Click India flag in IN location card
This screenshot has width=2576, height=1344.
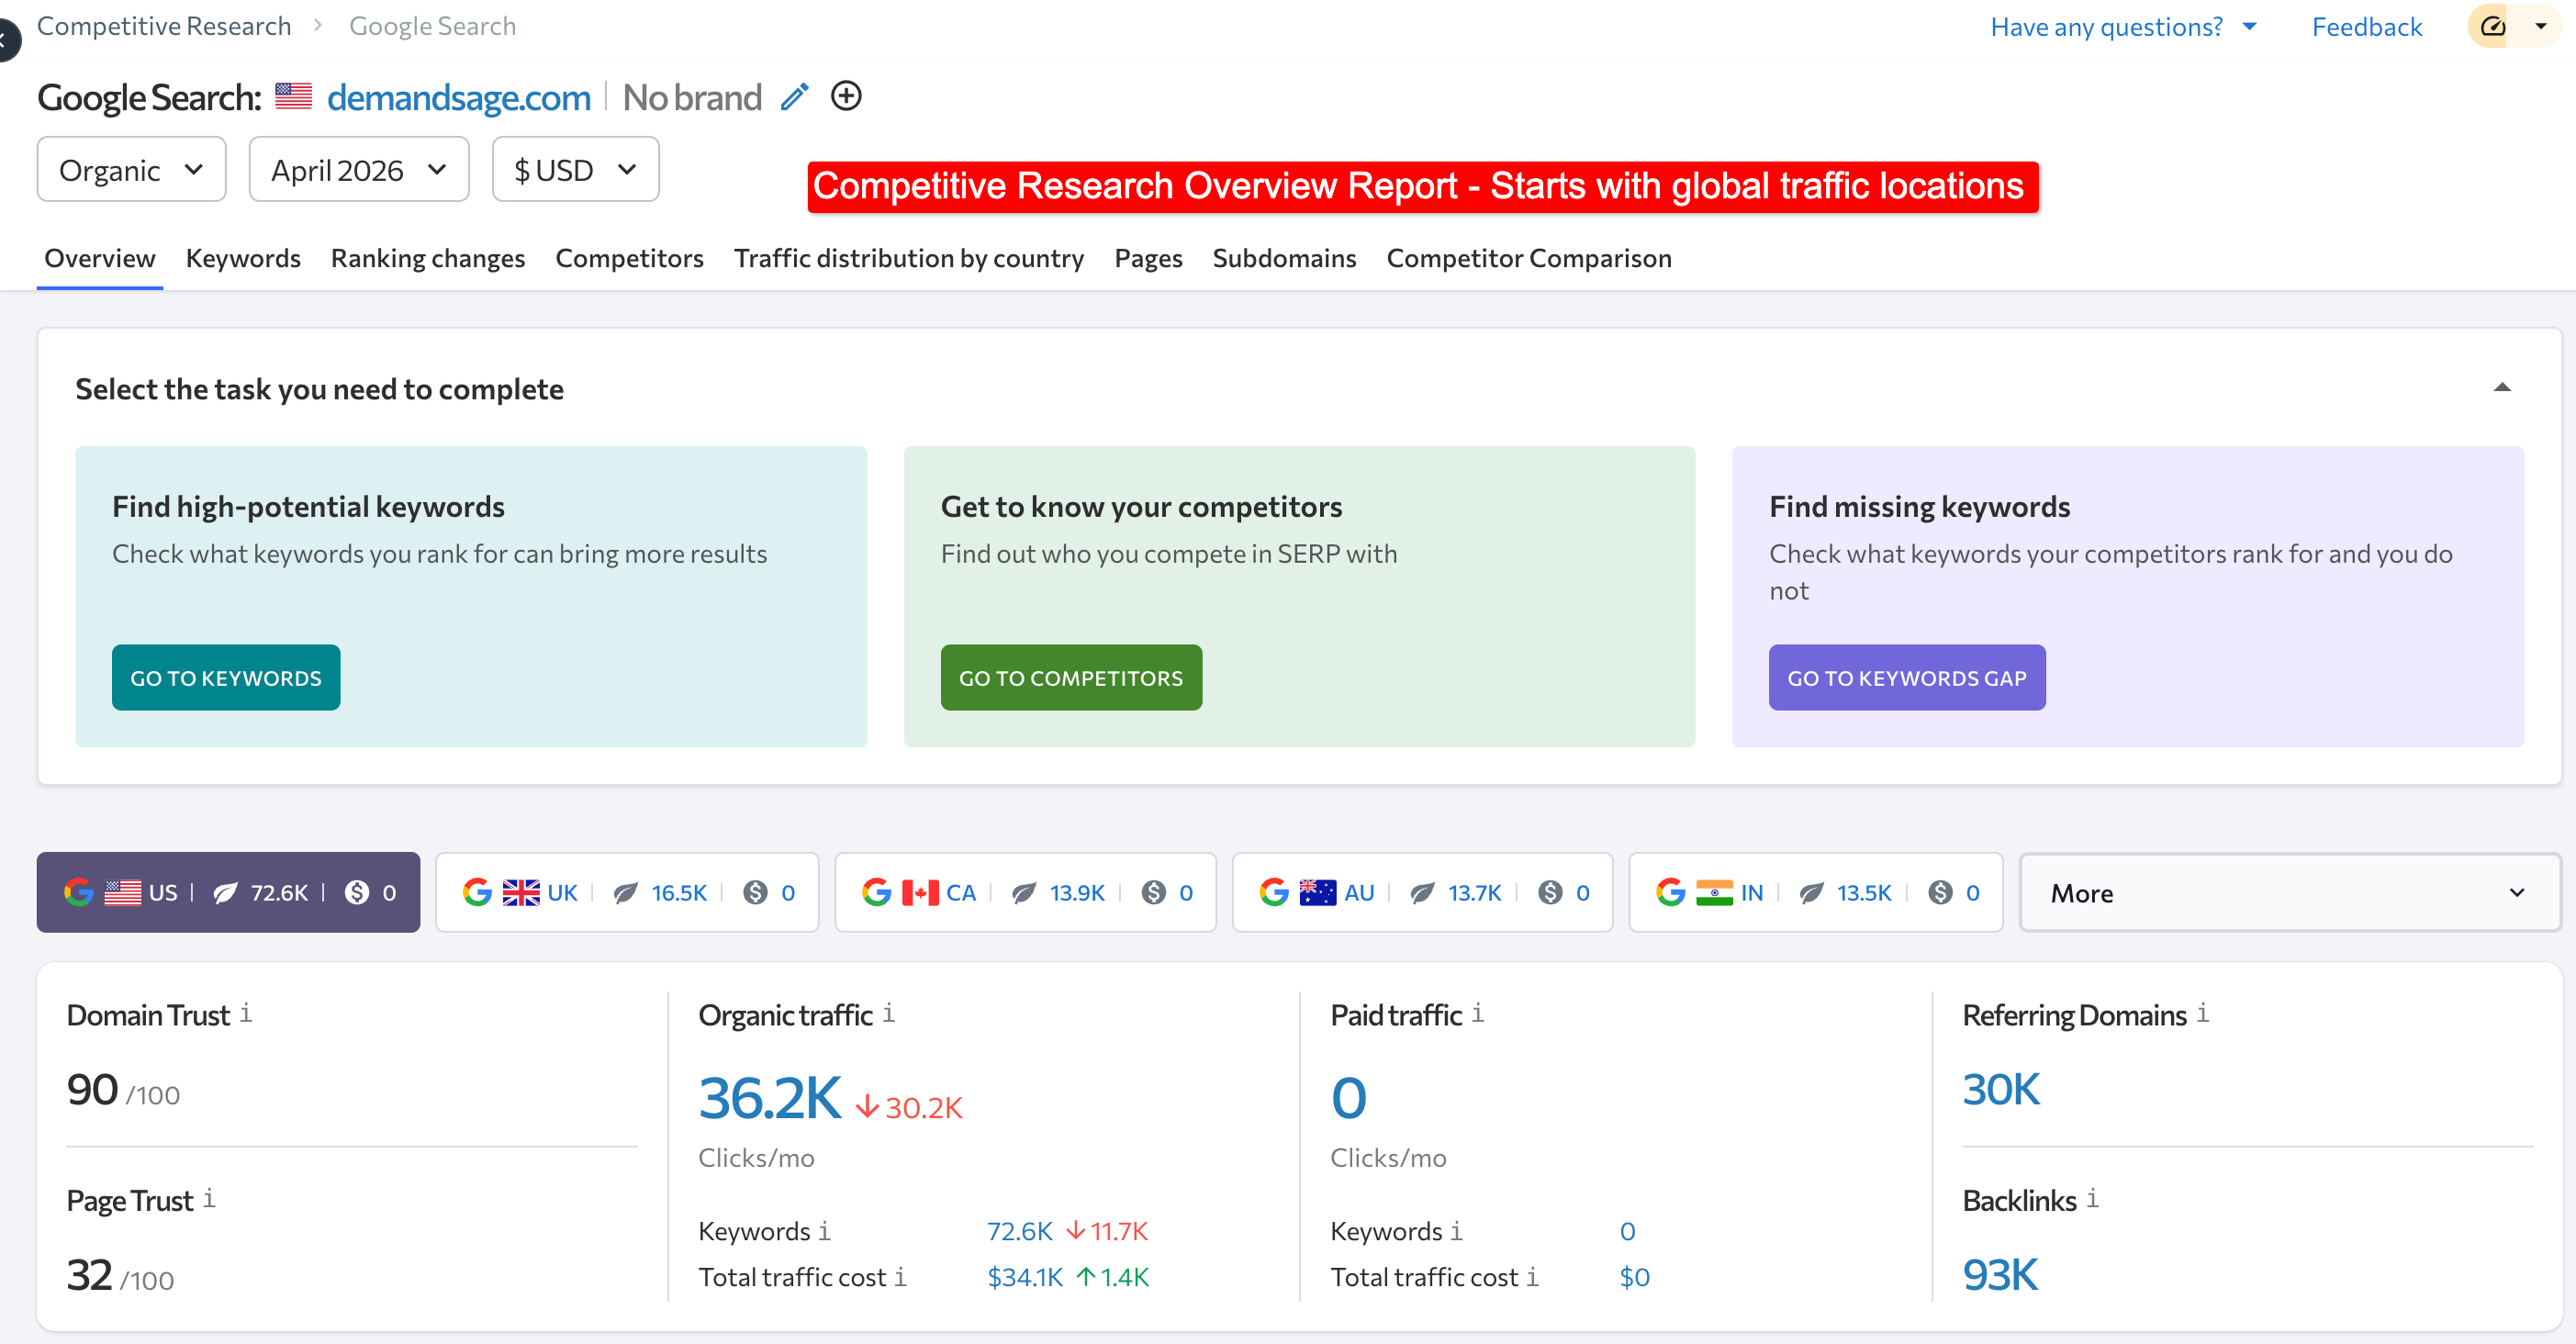(x=1714, y=892)
